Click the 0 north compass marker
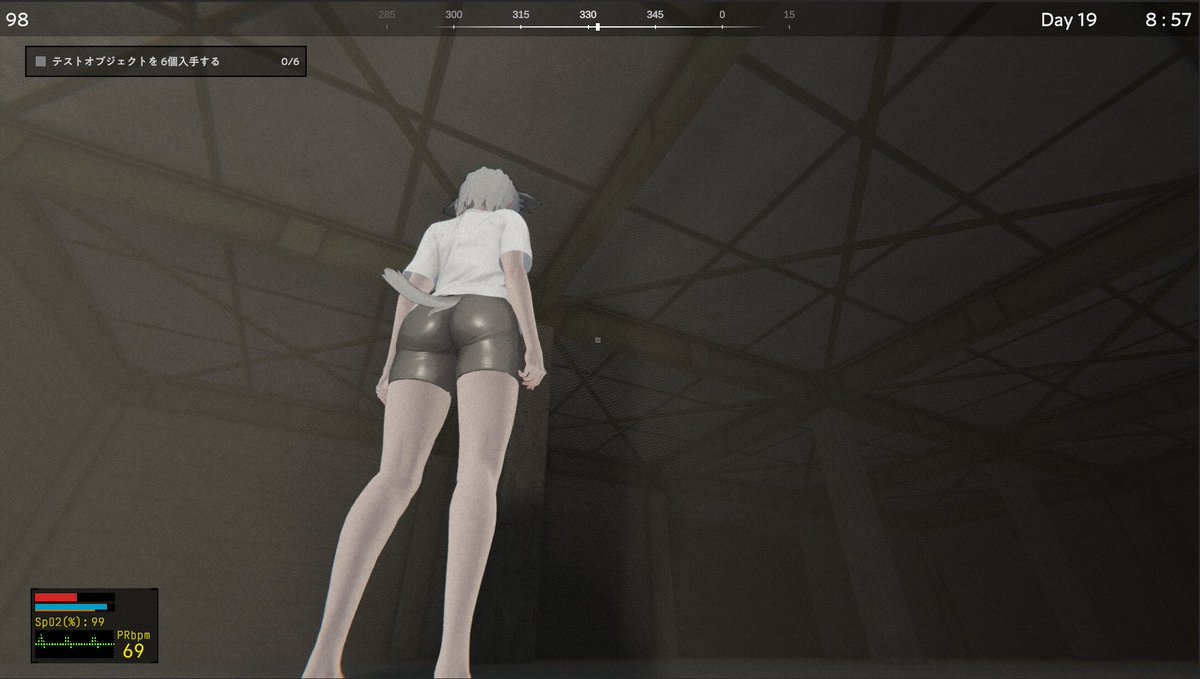The height and width of the screenshot is (679, 1200). coord(721,14)
